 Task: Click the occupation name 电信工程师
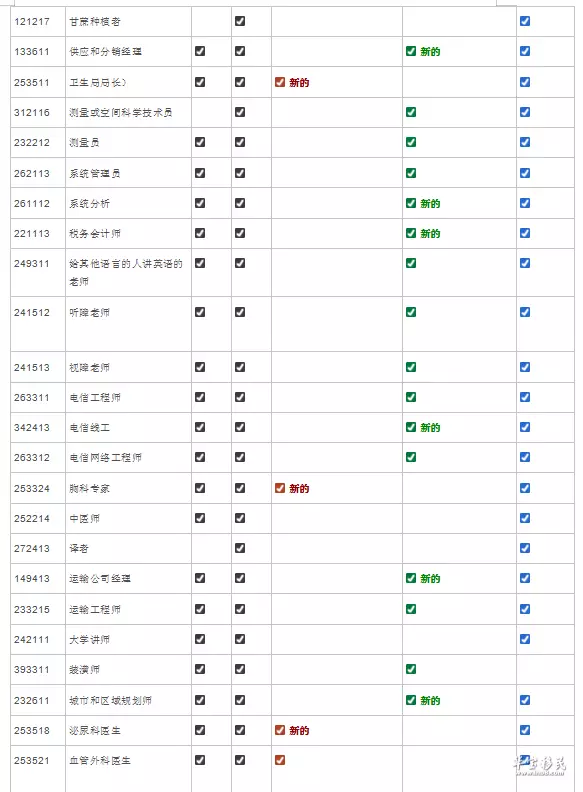(95, 398)
